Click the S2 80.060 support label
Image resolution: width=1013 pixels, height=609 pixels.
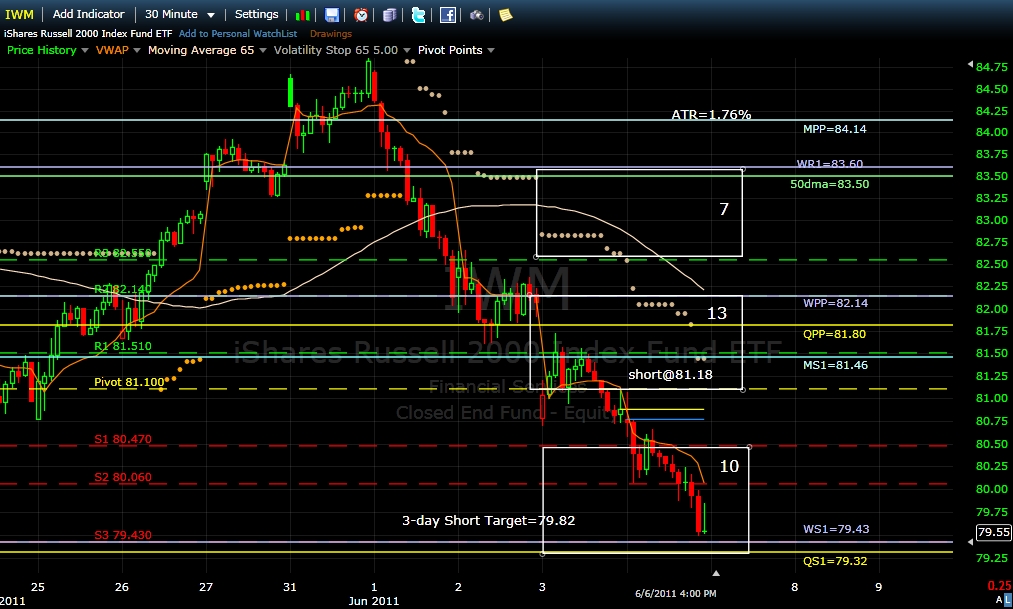point(123,477)
